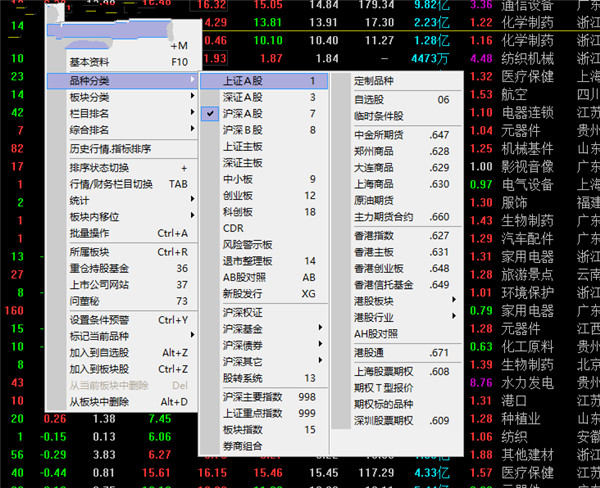
Task: Select 大连商品 item
Action: point(397,168)
